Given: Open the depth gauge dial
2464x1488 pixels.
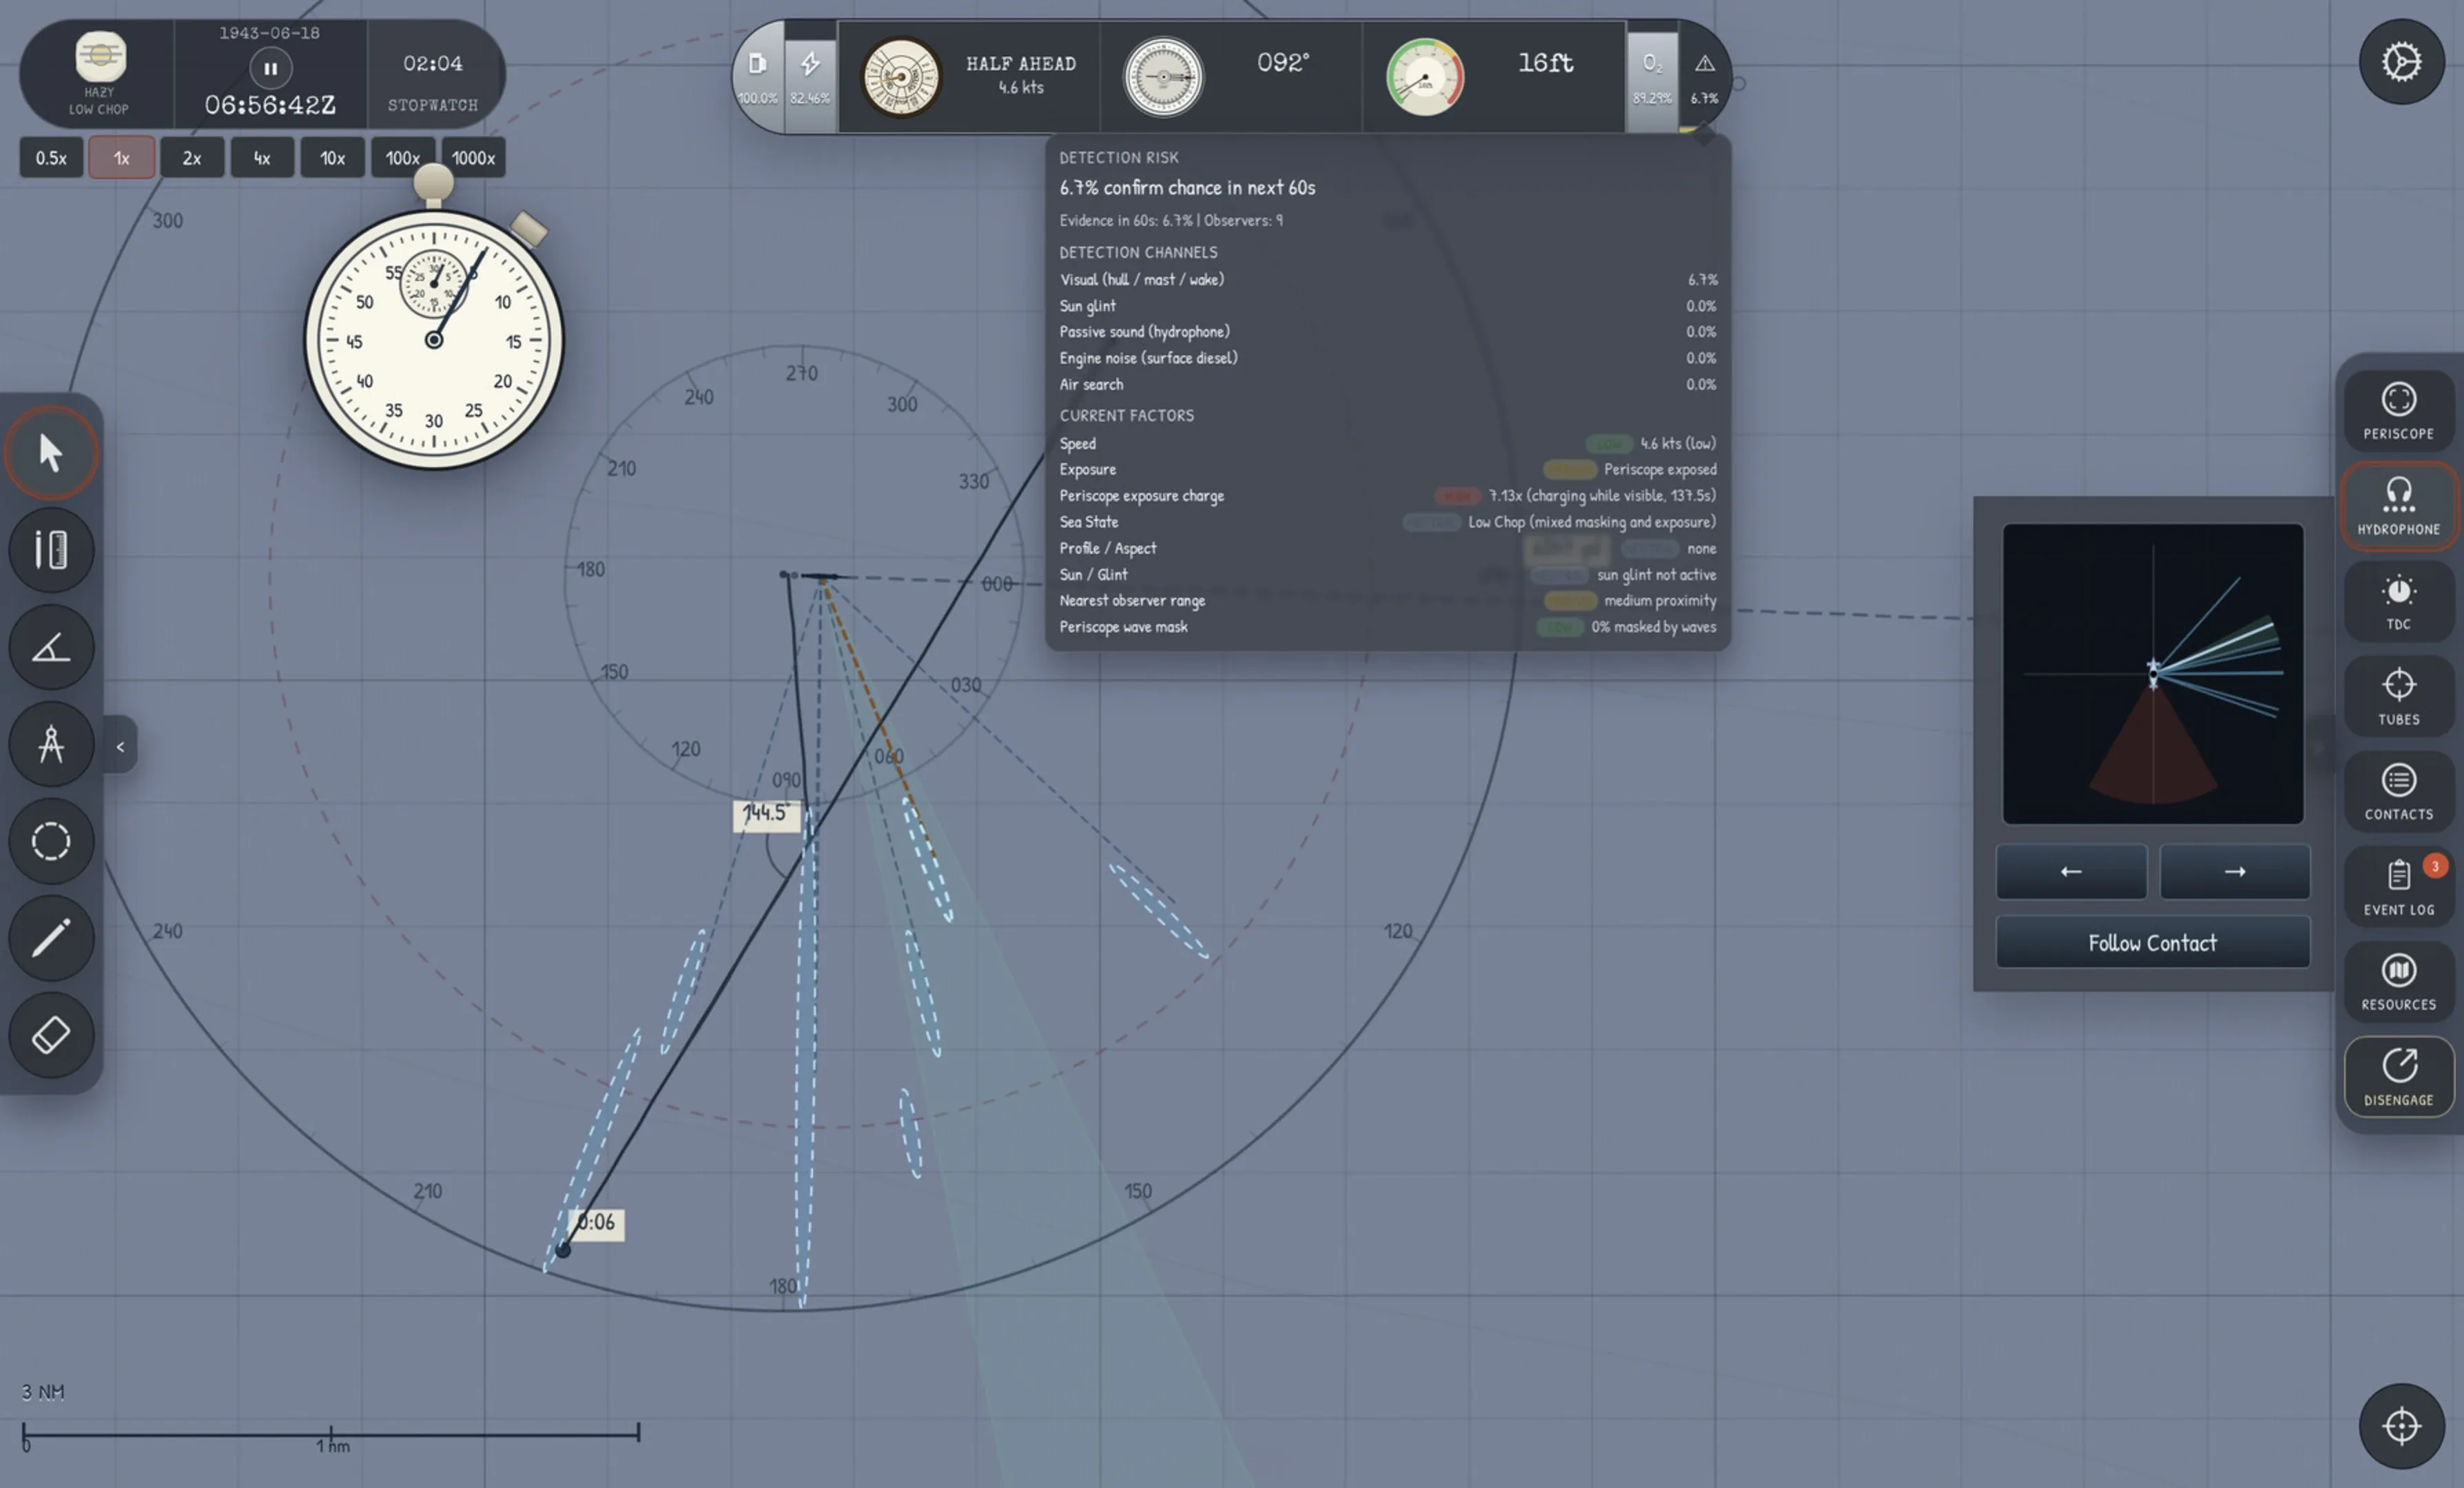Looking at the screenshot, I should (1425, 77).
